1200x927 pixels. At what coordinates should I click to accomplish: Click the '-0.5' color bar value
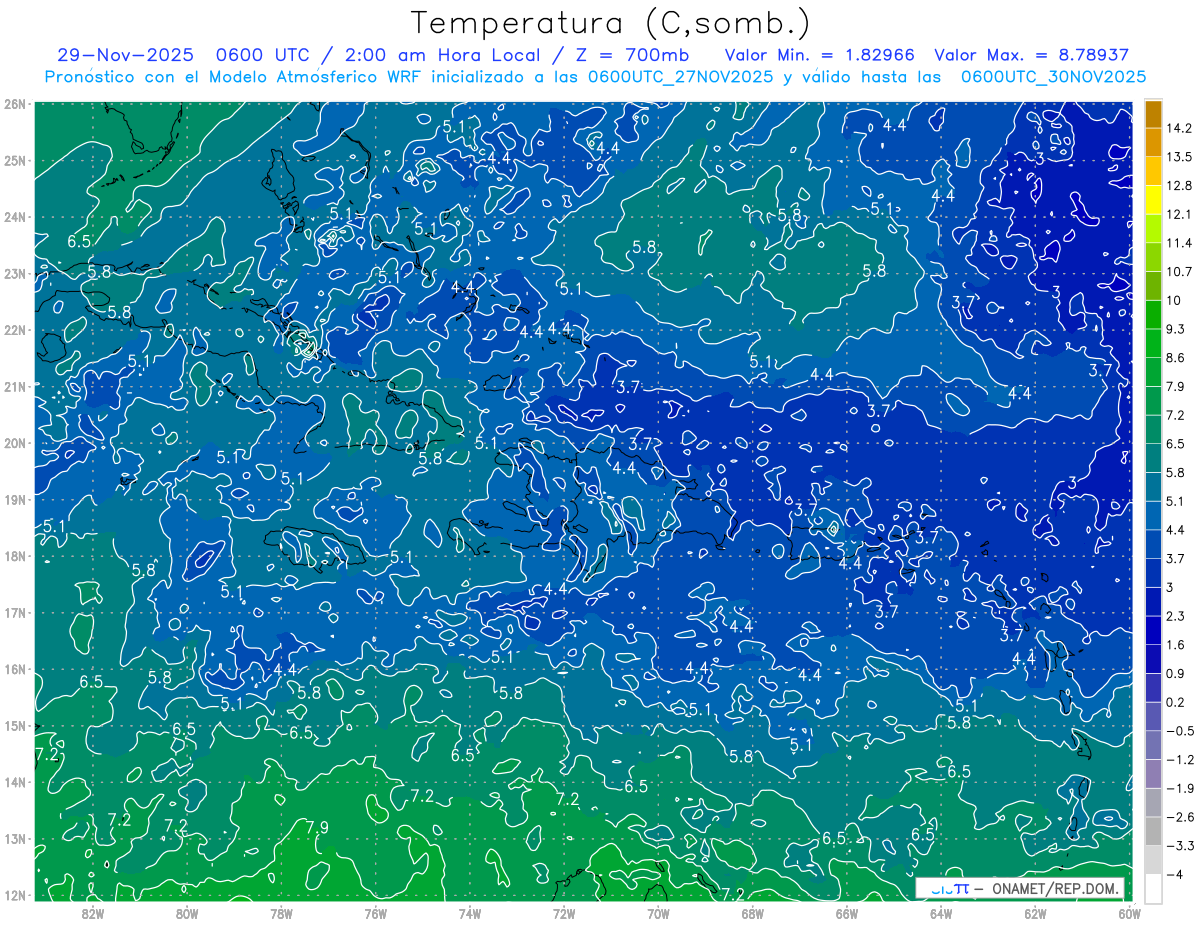[x=1180, y=731]
